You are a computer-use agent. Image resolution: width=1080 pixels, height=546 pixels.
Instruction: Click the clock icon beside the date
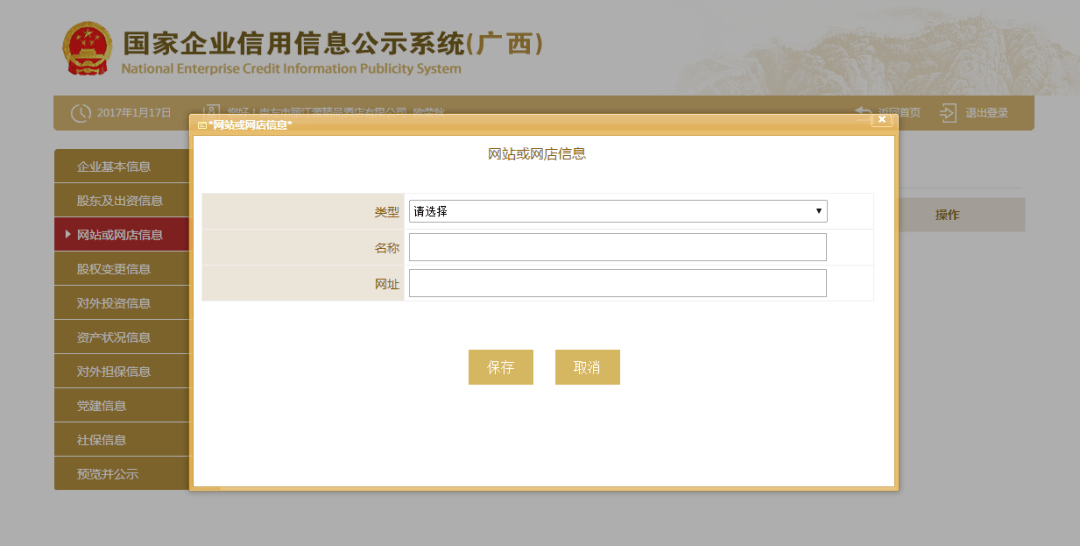coord(81,113)
